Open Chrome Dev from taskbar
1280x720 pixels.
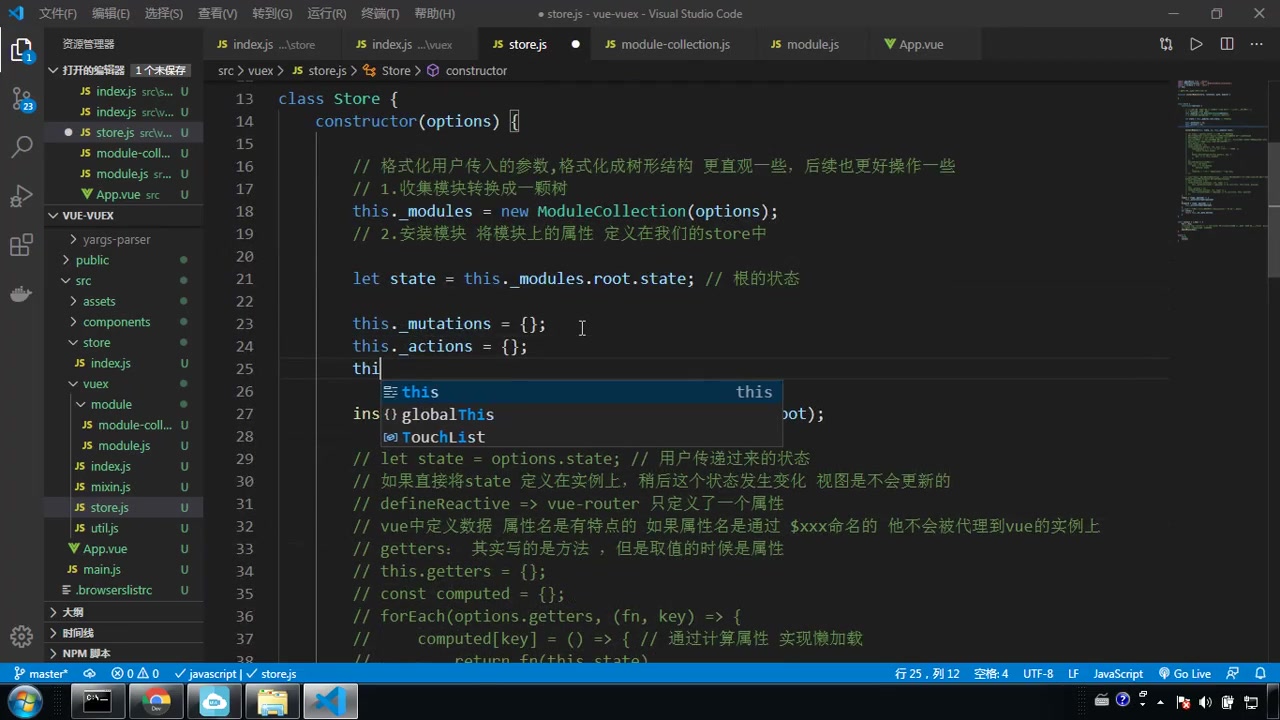pyautogui.click(x=156, y=702)
